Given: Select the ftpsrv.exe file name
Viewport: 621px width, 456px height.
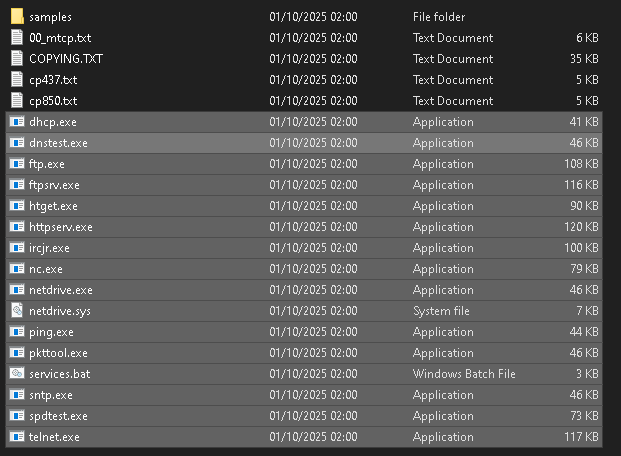Looking at the screenshot, I should (54, 185).
